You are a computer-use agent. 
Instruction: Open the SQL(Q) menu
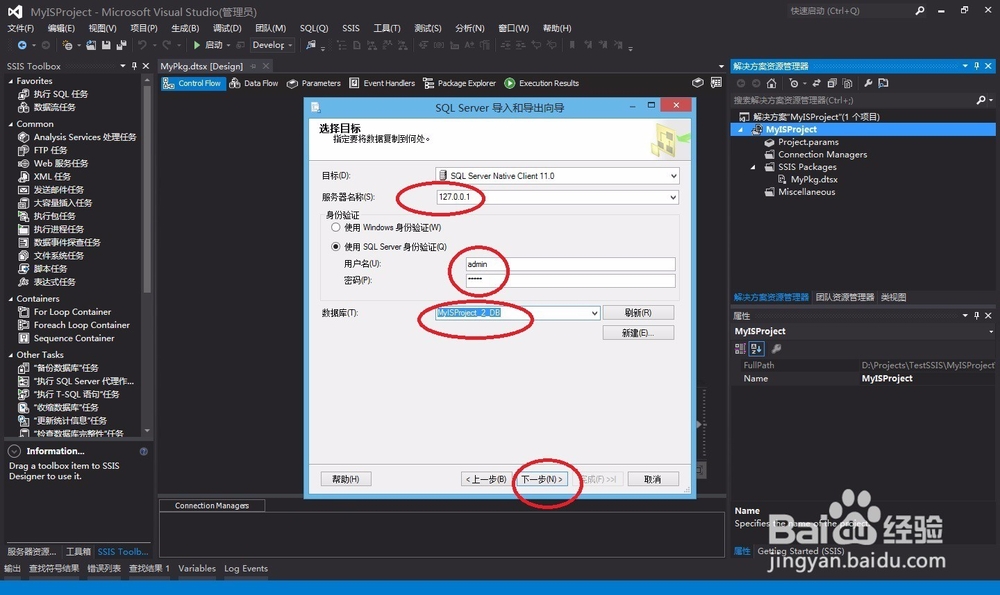[314, 28]
